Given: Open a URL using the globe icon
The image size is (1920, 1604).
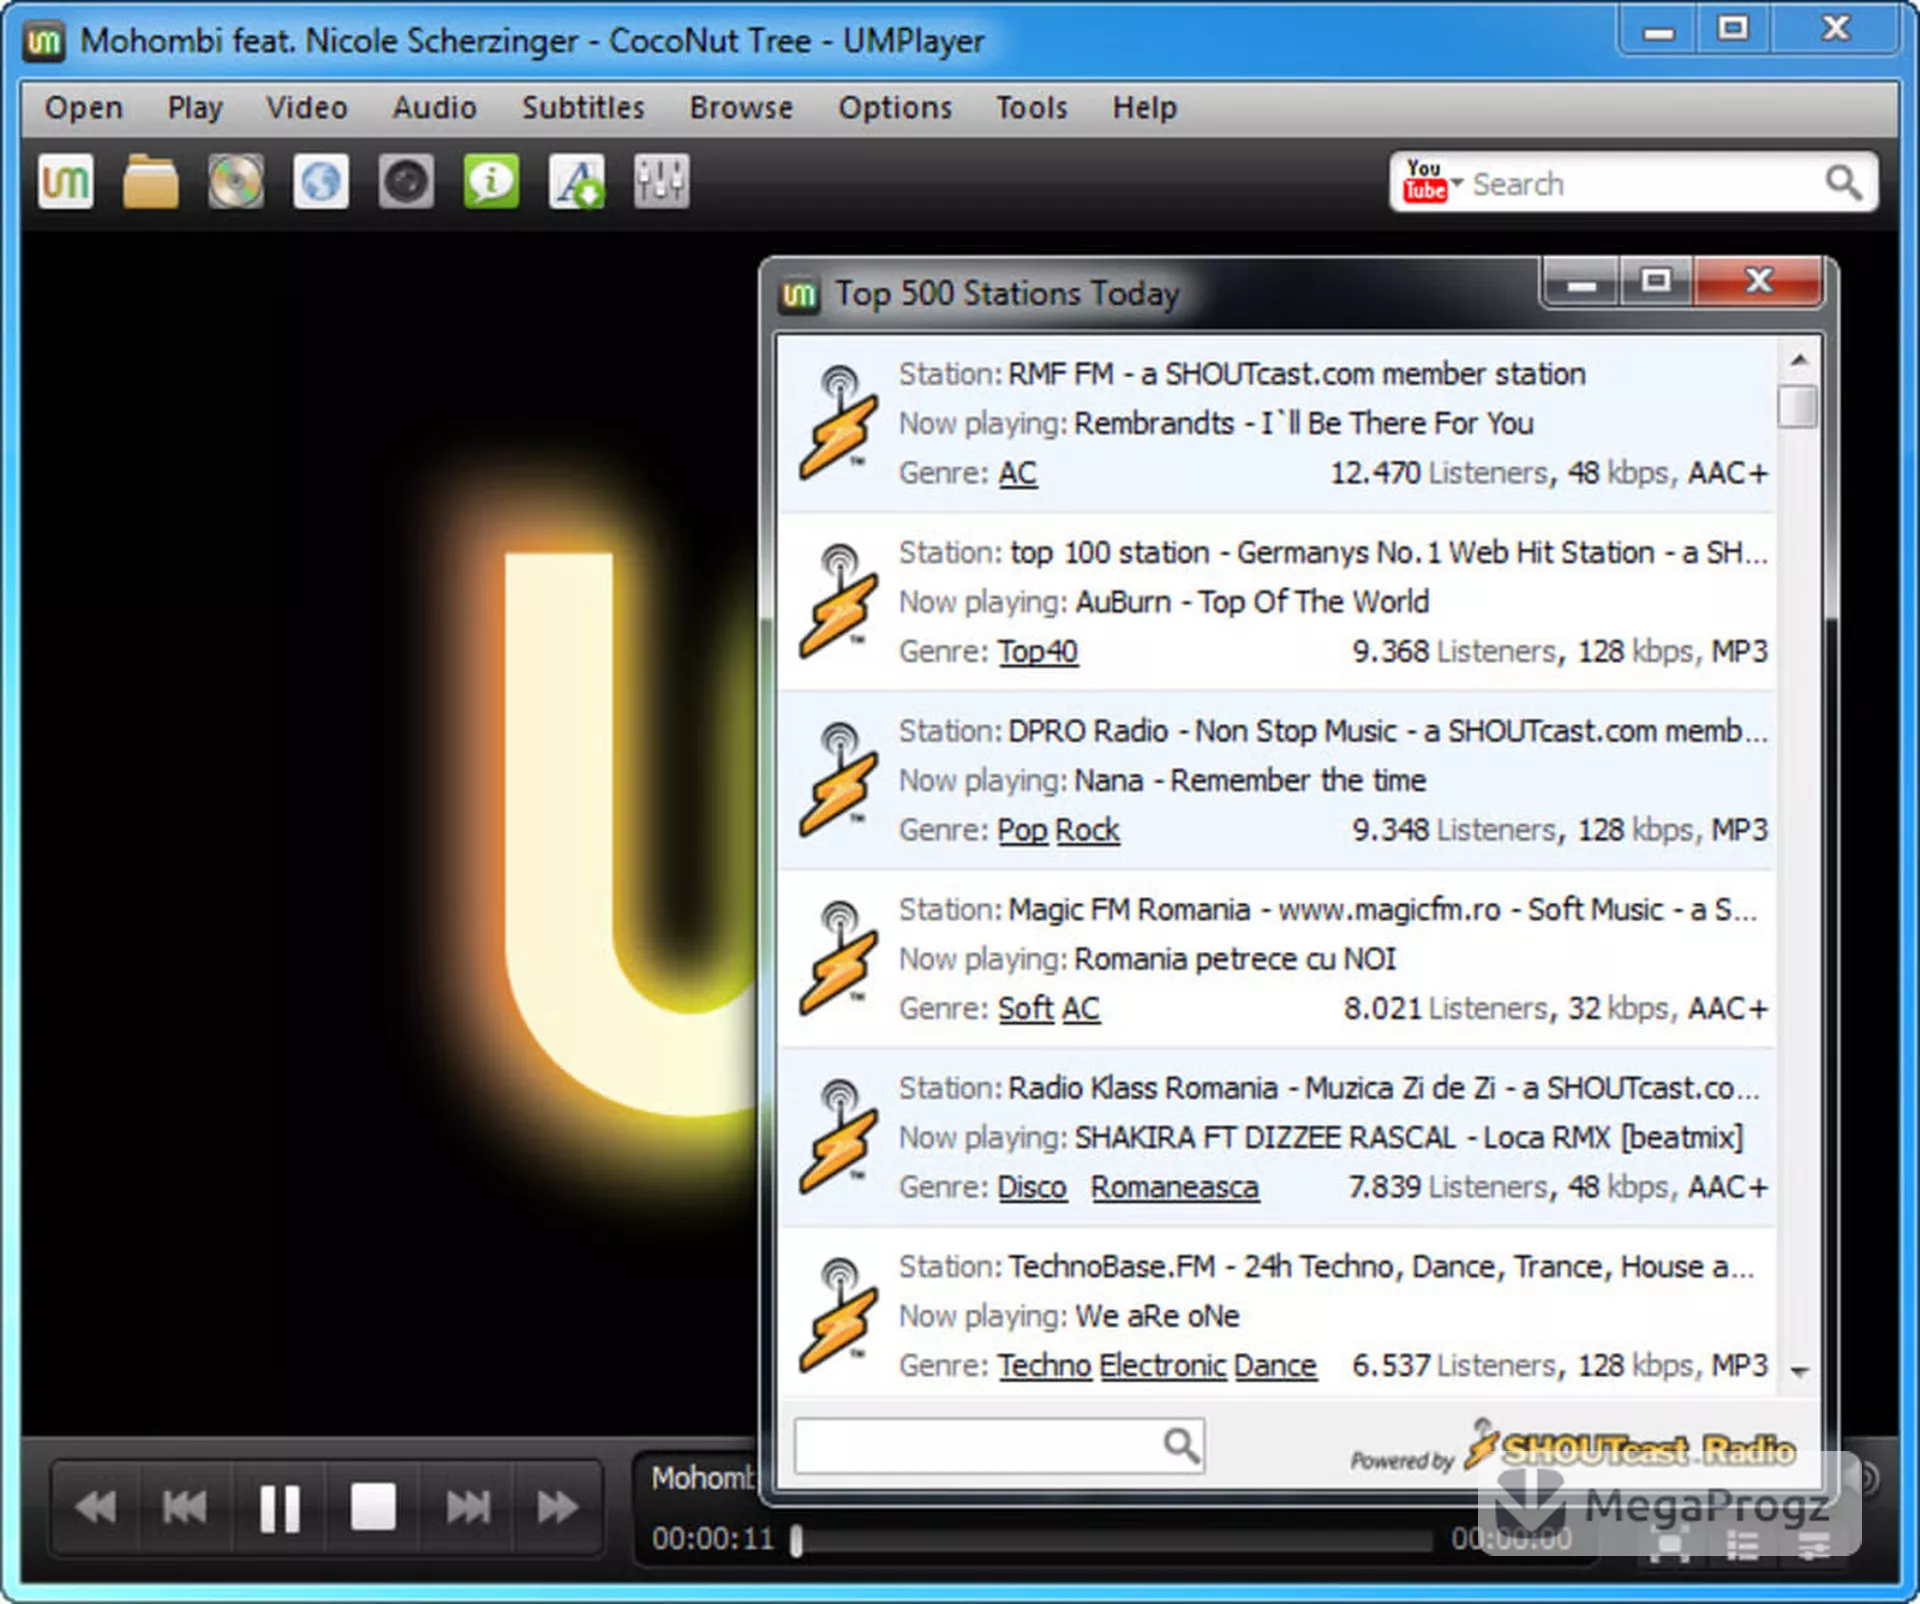Looking at the screenshot, I should coord(321,181).
